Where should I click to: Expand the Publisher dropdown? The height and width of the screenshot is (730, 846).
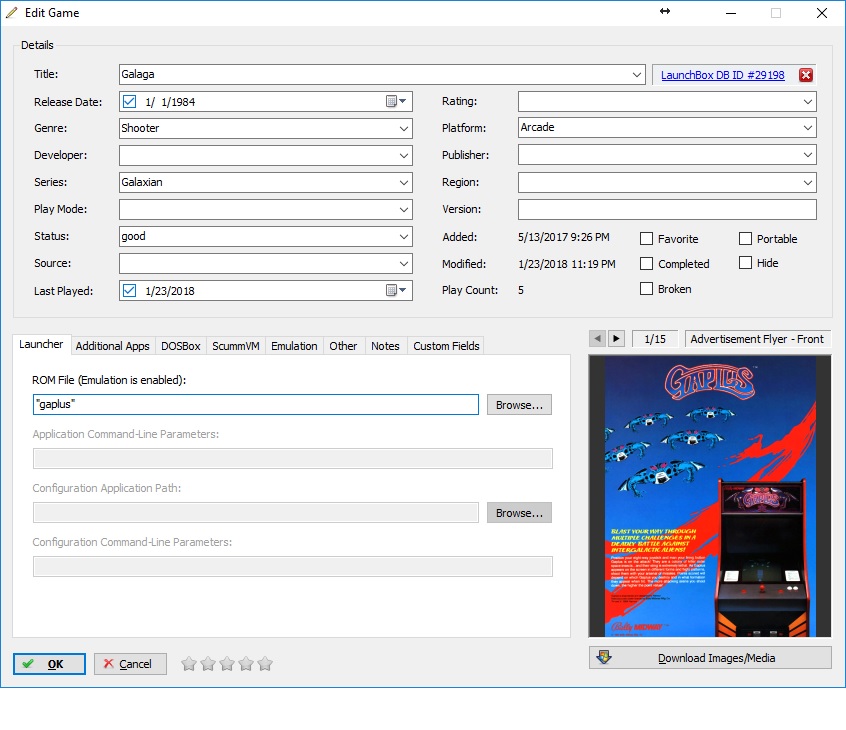click(x=808, y=155)
